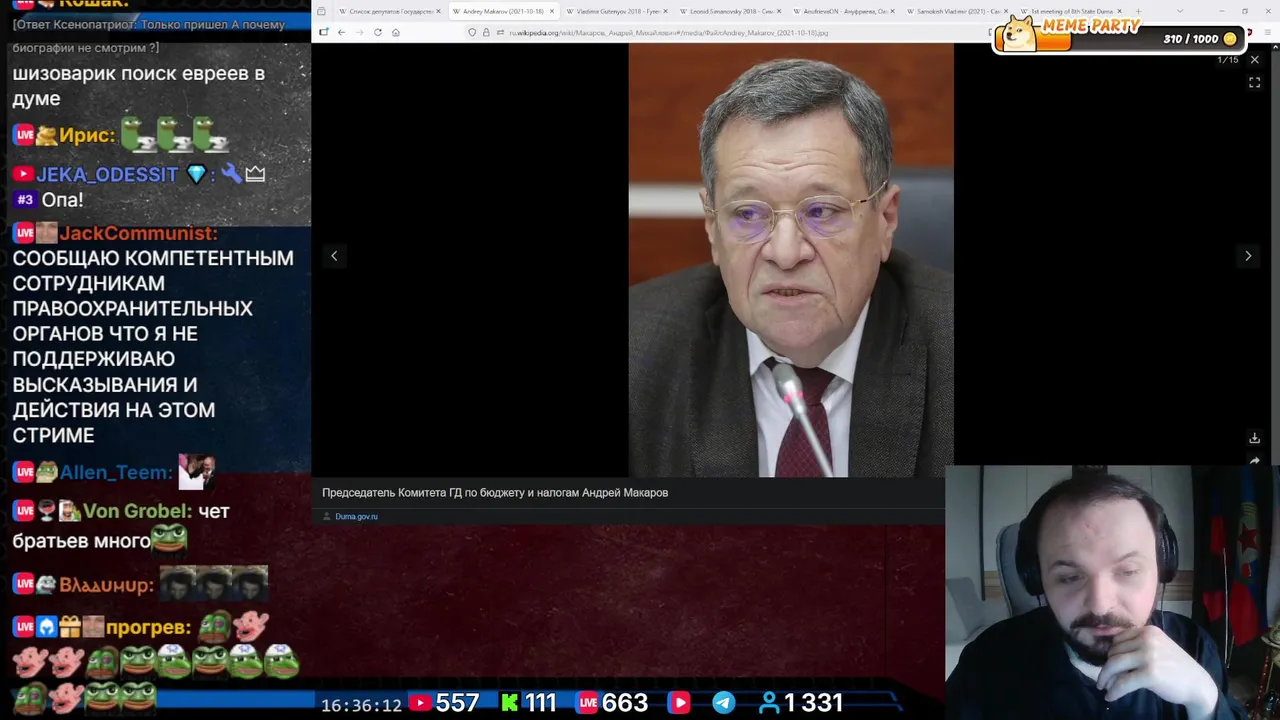Close the Vladimir Gutenyov tab
This screenshot has width=1280, height=720.
tap(665, 11)
